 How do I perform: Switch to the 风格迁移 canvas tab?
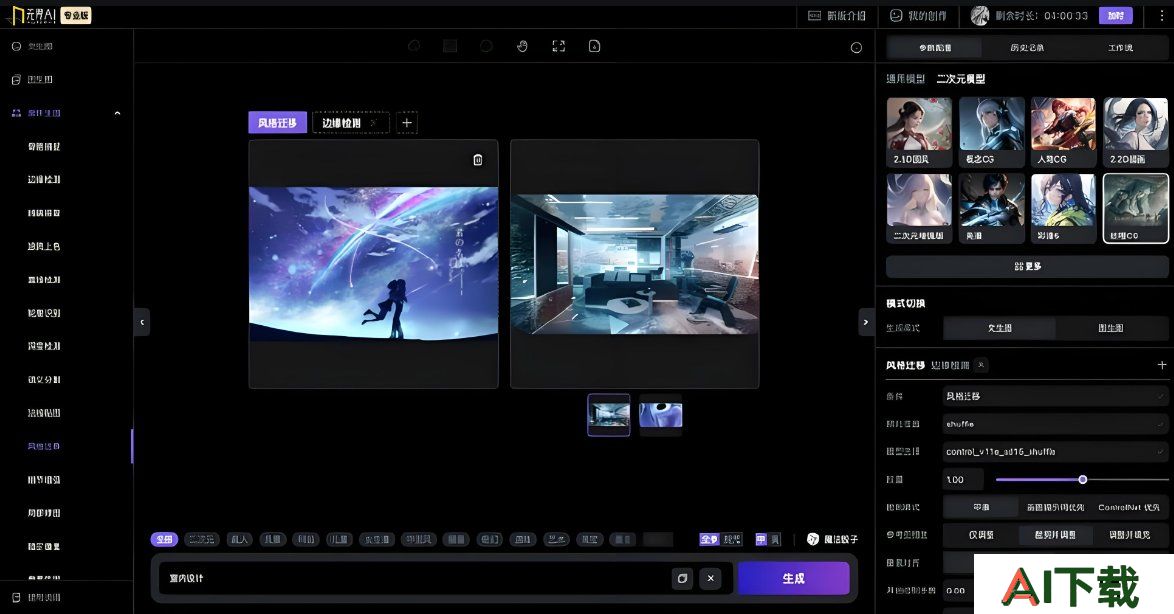tap(277, 123)
